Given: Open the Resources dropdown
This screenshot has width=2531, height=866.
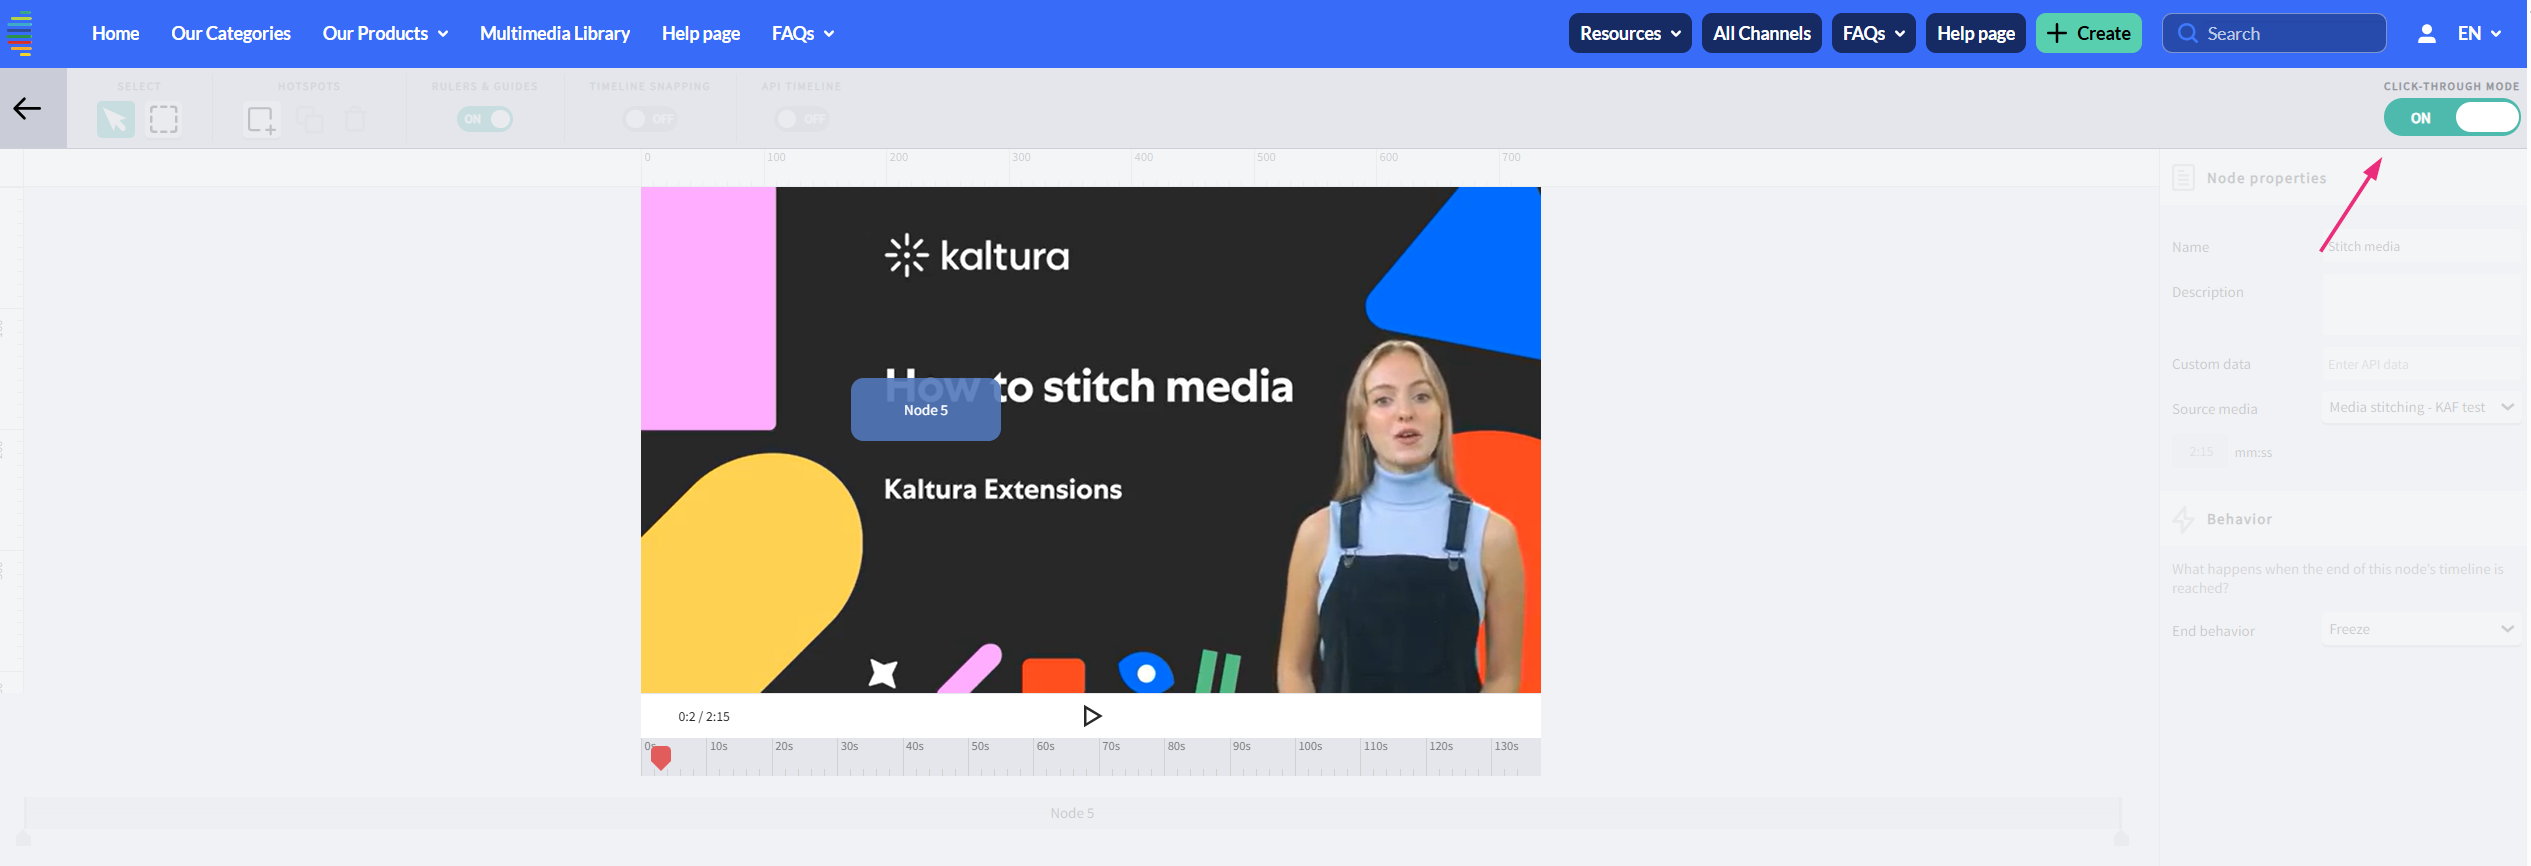Looking at the screenshot, I should click(1630, 34).
